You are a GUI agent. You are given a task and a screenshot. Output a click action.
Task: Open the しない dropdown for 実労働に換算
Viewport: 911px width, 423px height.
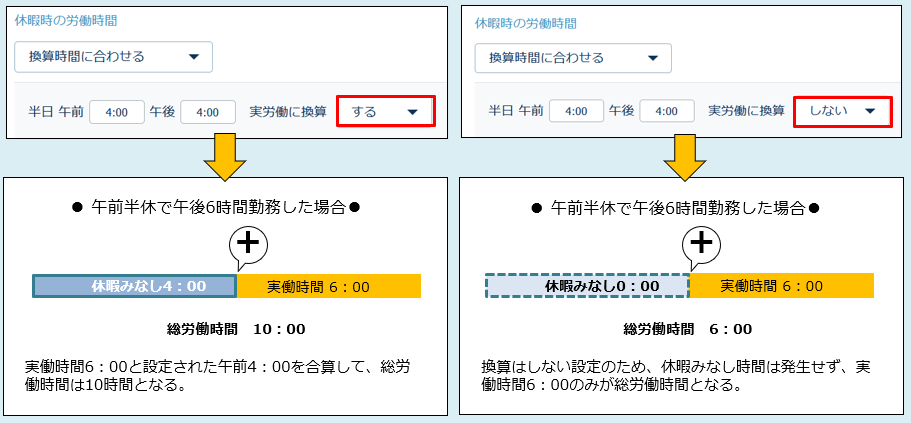click(x=842, y=112)
